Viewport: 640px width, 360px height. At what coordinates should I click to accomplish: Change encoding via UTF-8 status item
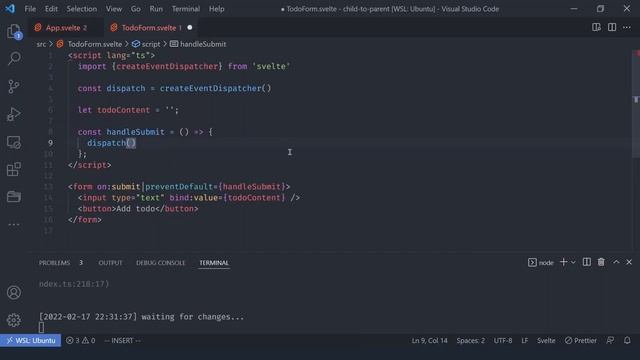pyautogui.click(x=503, y=340)
